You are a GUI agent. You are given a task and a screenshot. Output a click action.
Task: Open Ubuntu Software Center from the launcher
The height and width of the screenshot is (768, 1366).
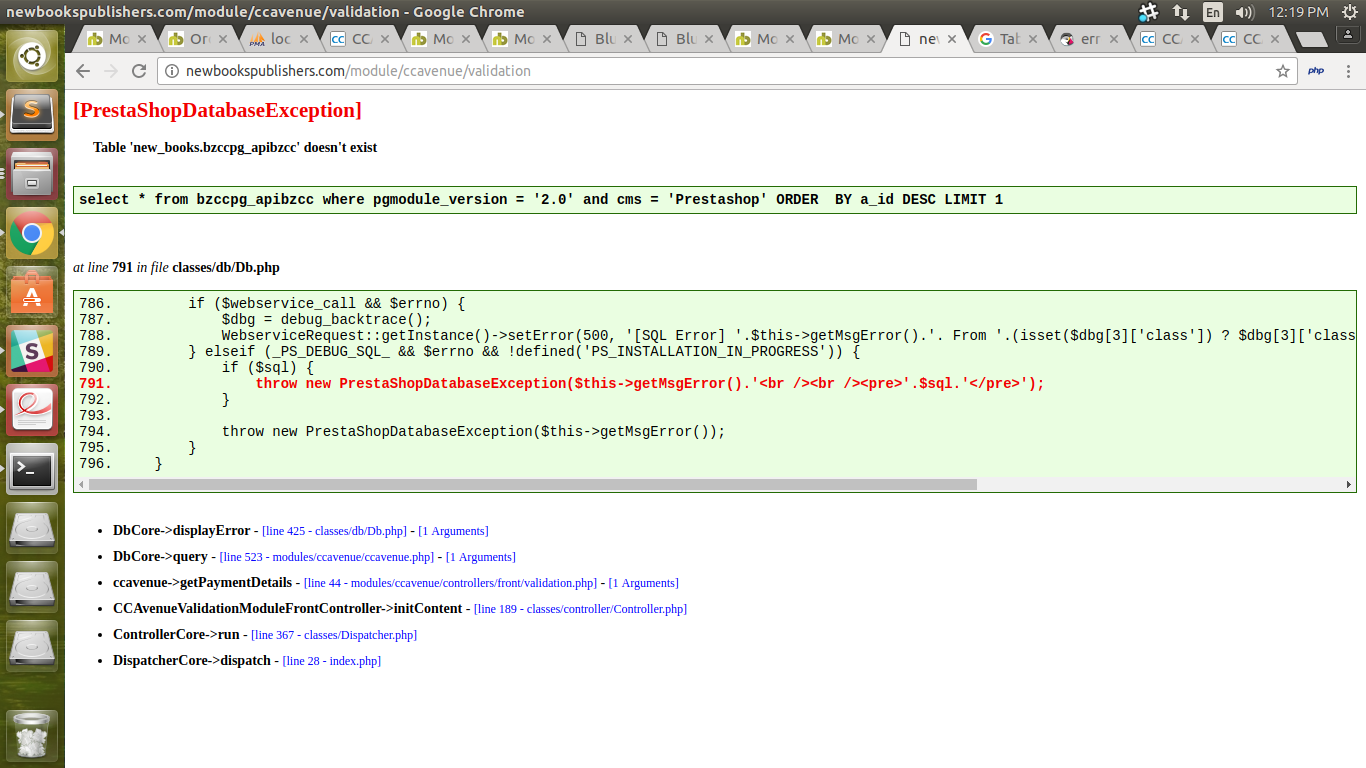[x=32, y=292]
